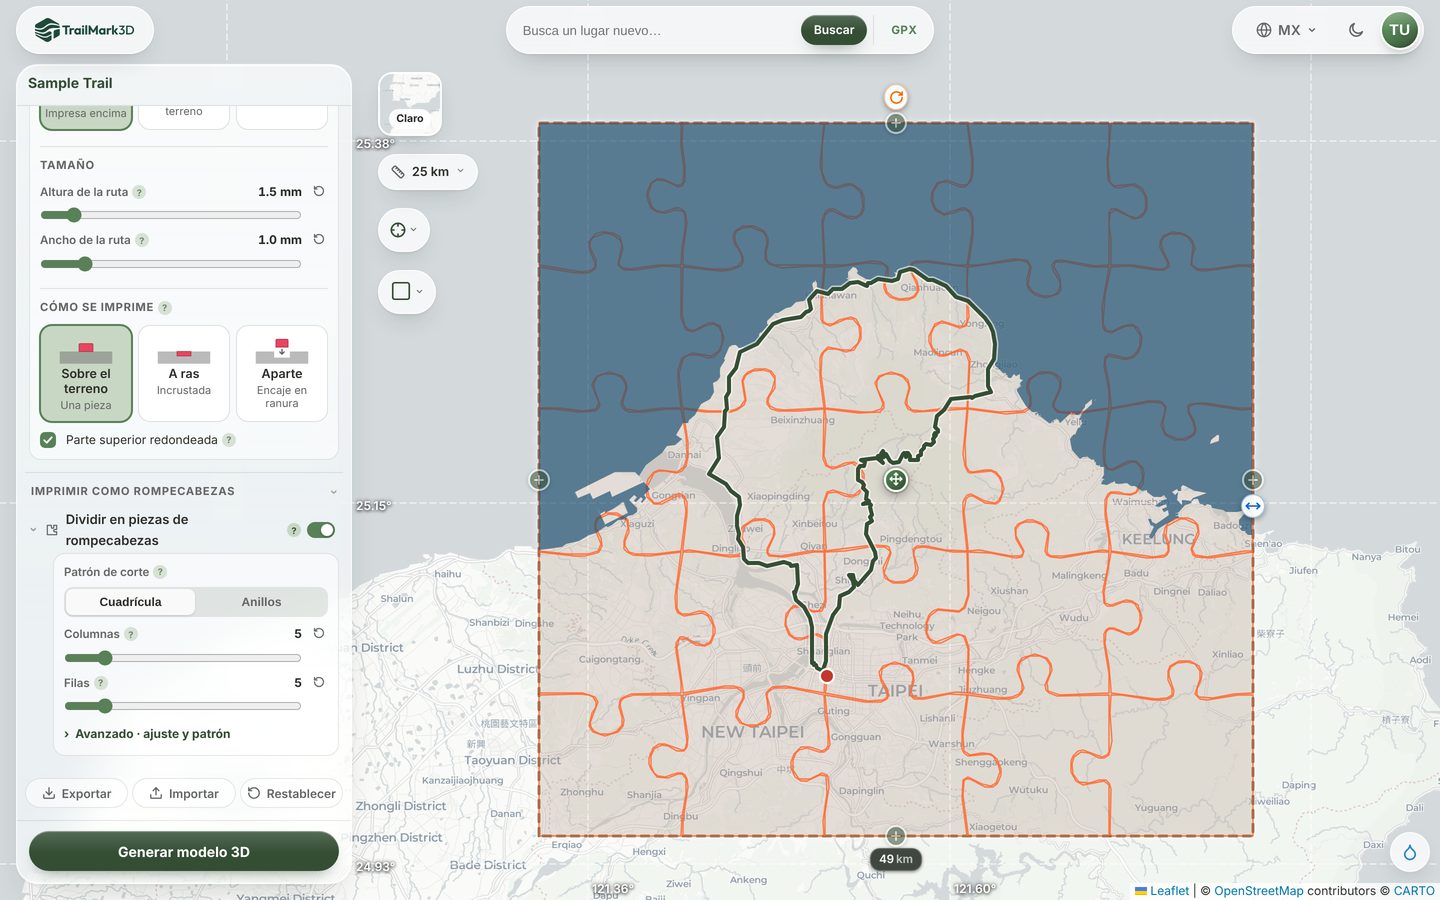Select Sobre el terreno print mode
The height and width of the screenshot is (900, 1440).
tap(86, 373)
